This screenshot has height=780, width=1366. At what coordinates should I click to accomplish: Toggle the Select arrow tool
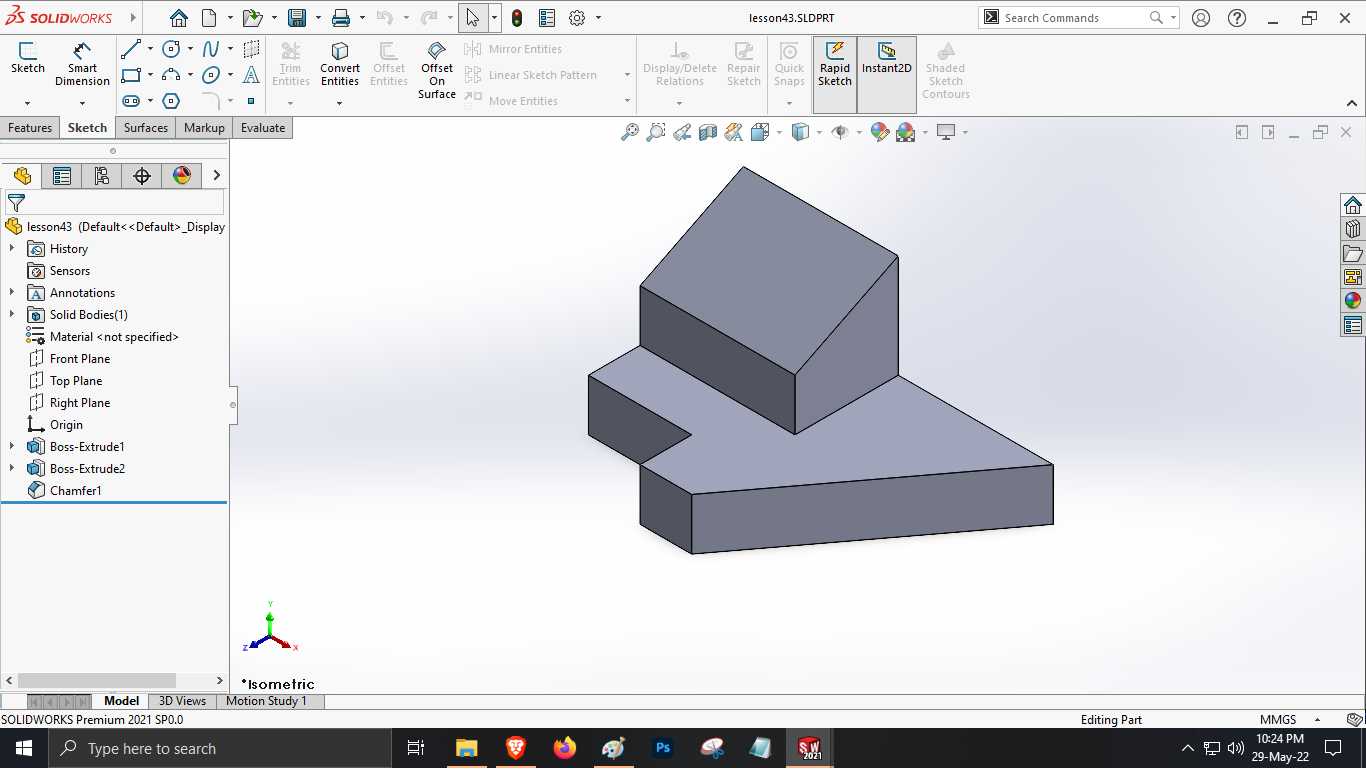click(472, 18)
